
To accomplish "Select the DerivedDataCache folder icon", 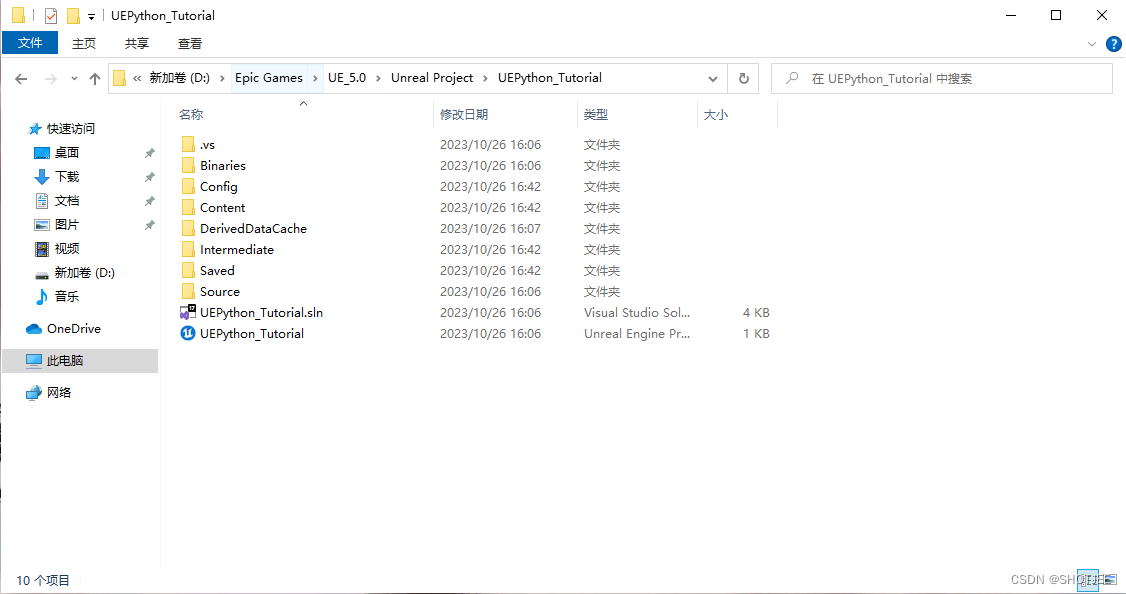I will pos(188,228).
